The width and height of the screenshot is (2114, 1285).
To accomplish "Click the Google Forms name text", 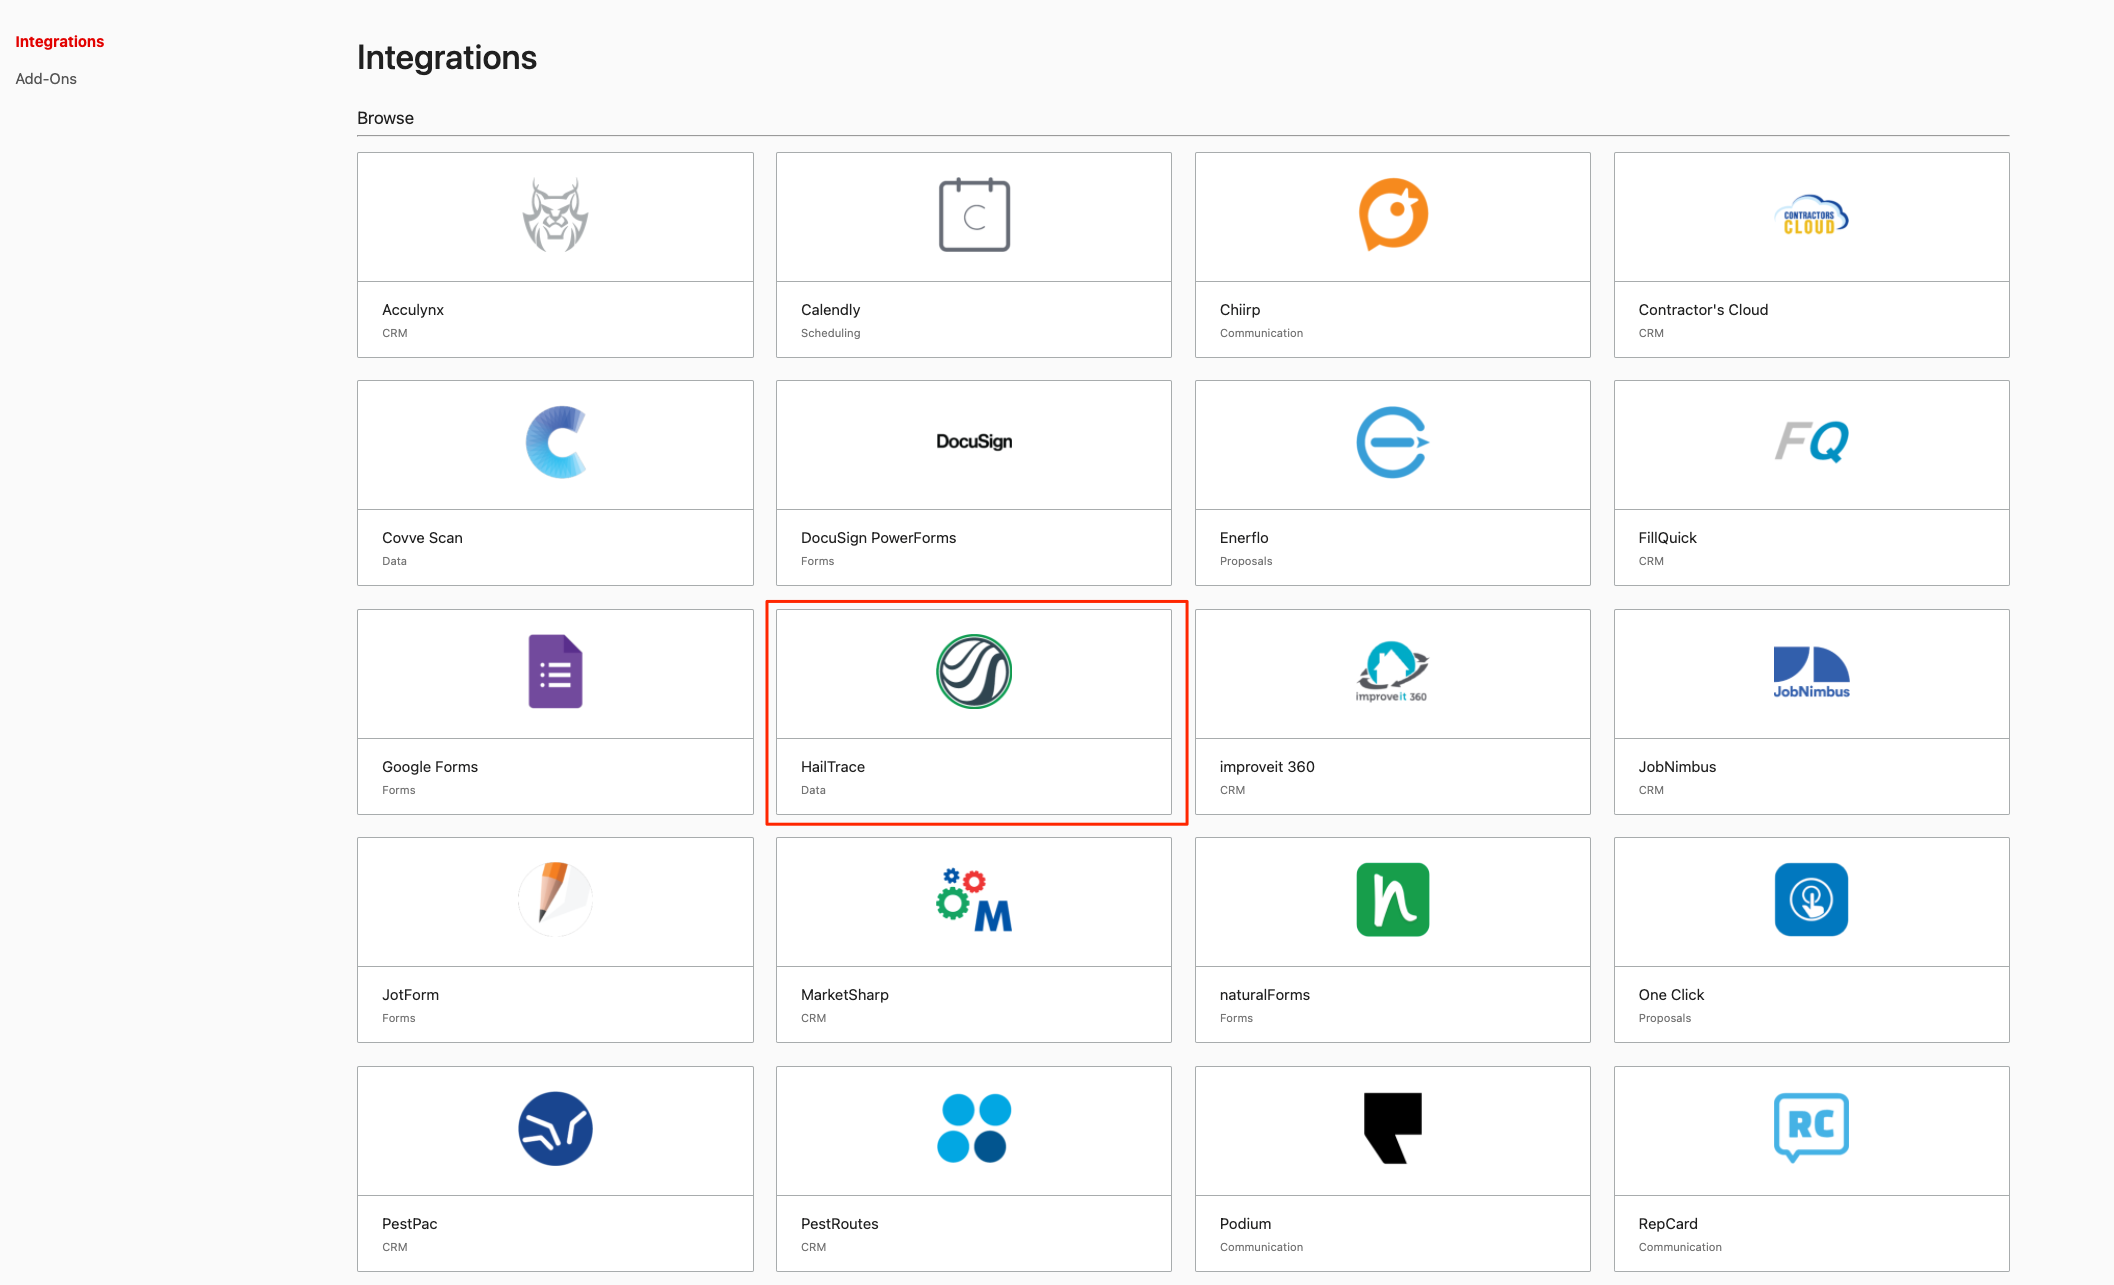I will coord(430,766).
